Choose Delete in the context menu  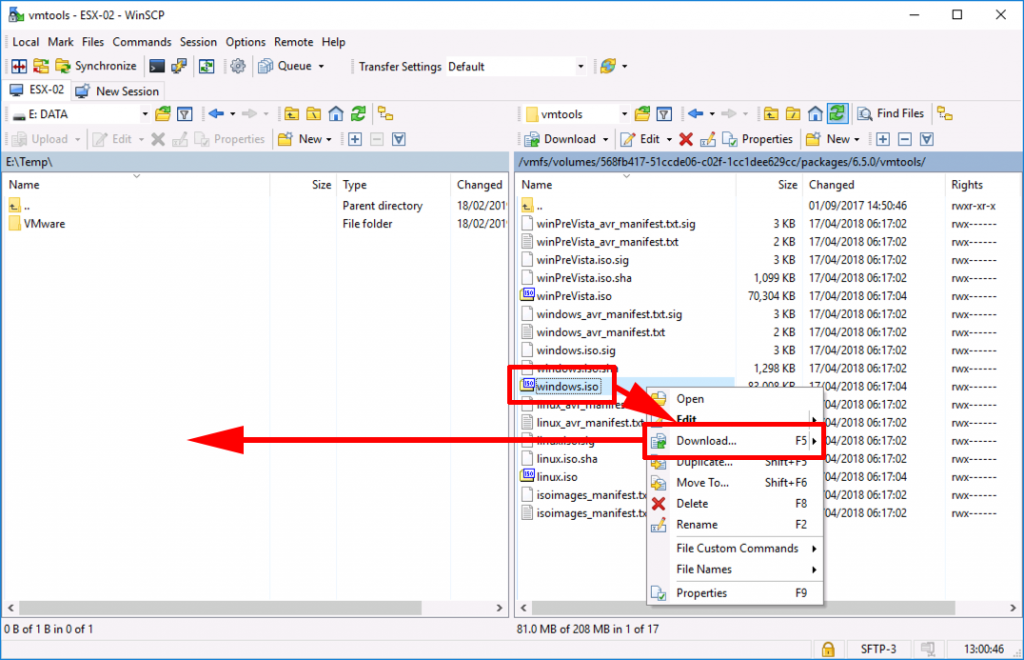pos(734,503)
